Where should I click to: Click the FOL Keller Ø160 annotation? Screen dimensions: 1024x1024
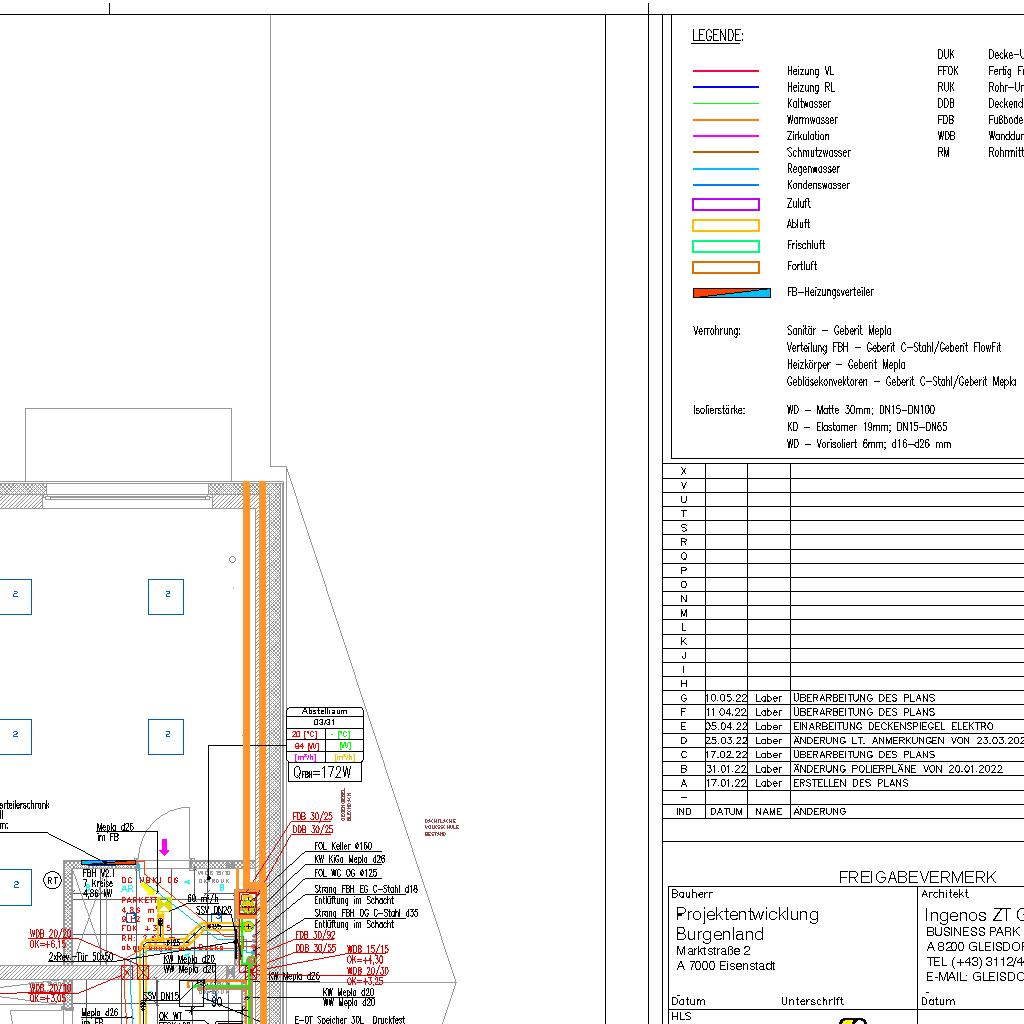tap(343, 846)
